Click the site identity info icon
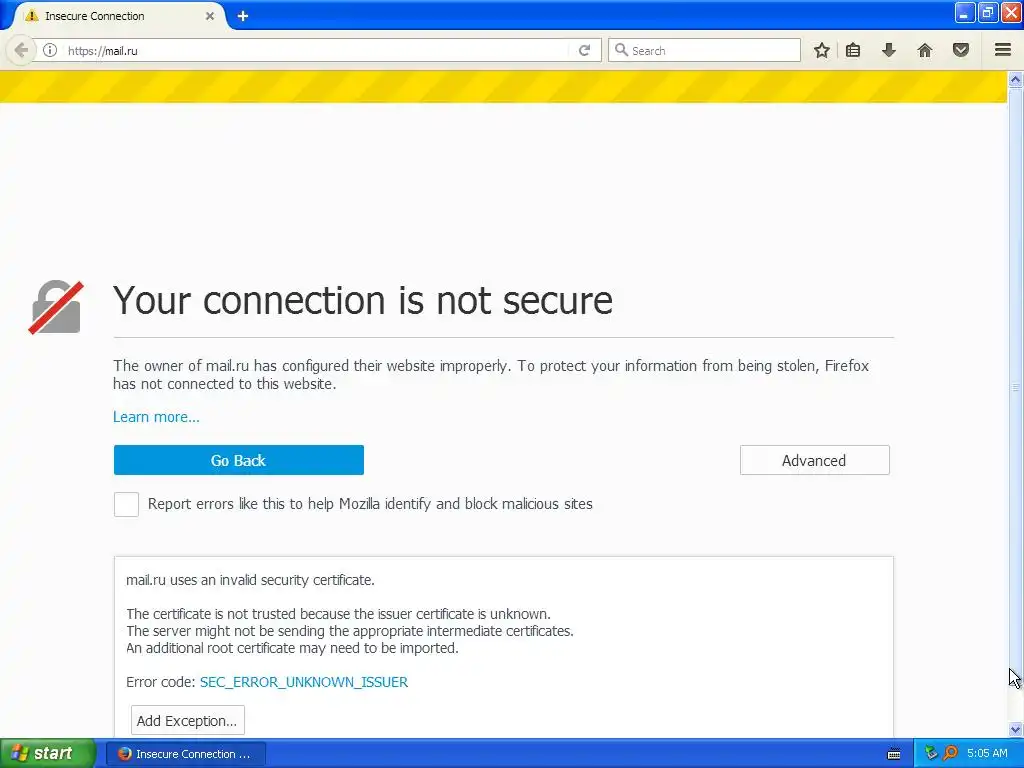Image resolution: width=1024 pixels, height=768 pixels. pyautogui.click(x=50, y=50)
